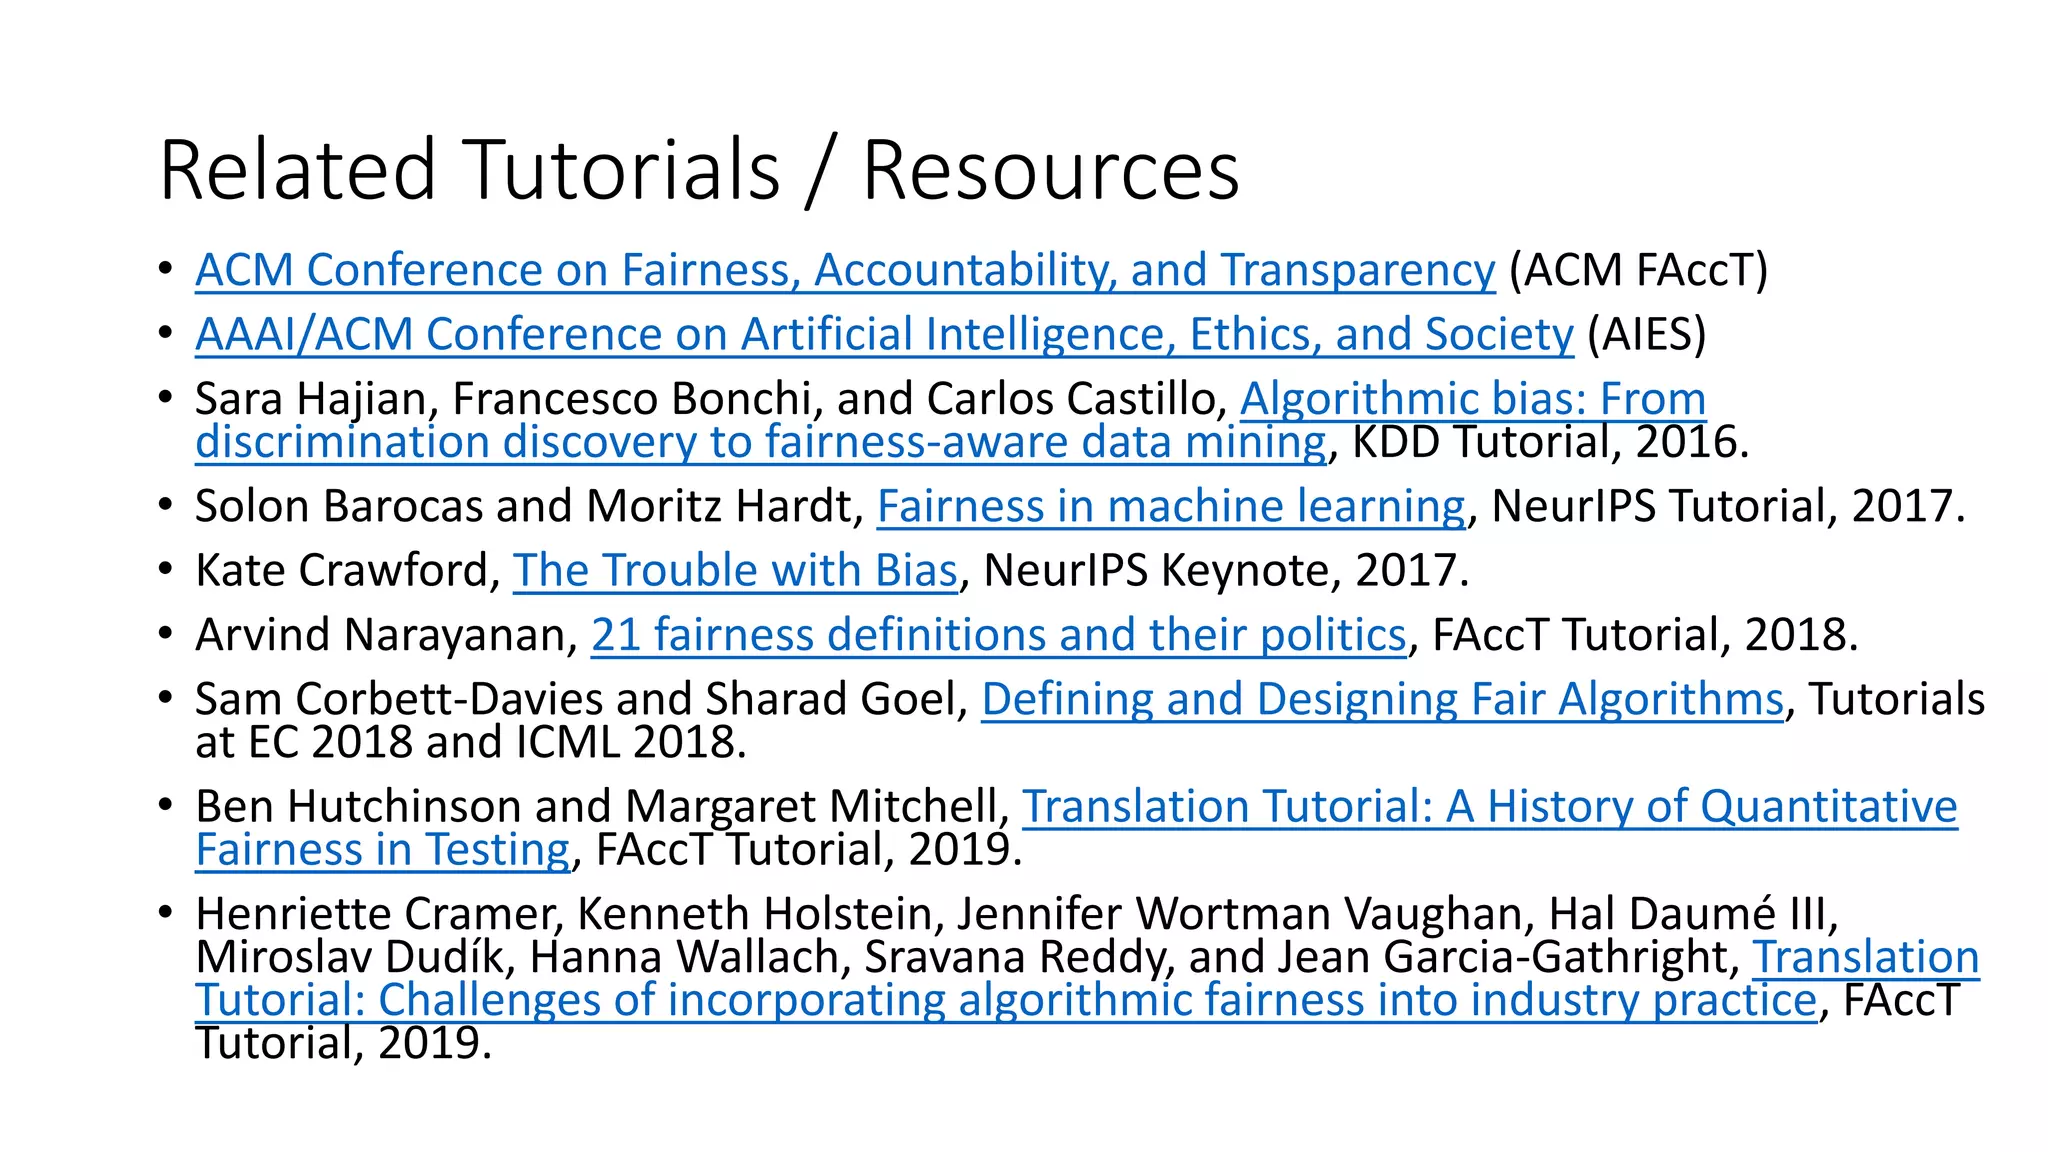
Task: Visit Defining and Designing Fair Algorithms link
Action: click(x=1382, y=700)
